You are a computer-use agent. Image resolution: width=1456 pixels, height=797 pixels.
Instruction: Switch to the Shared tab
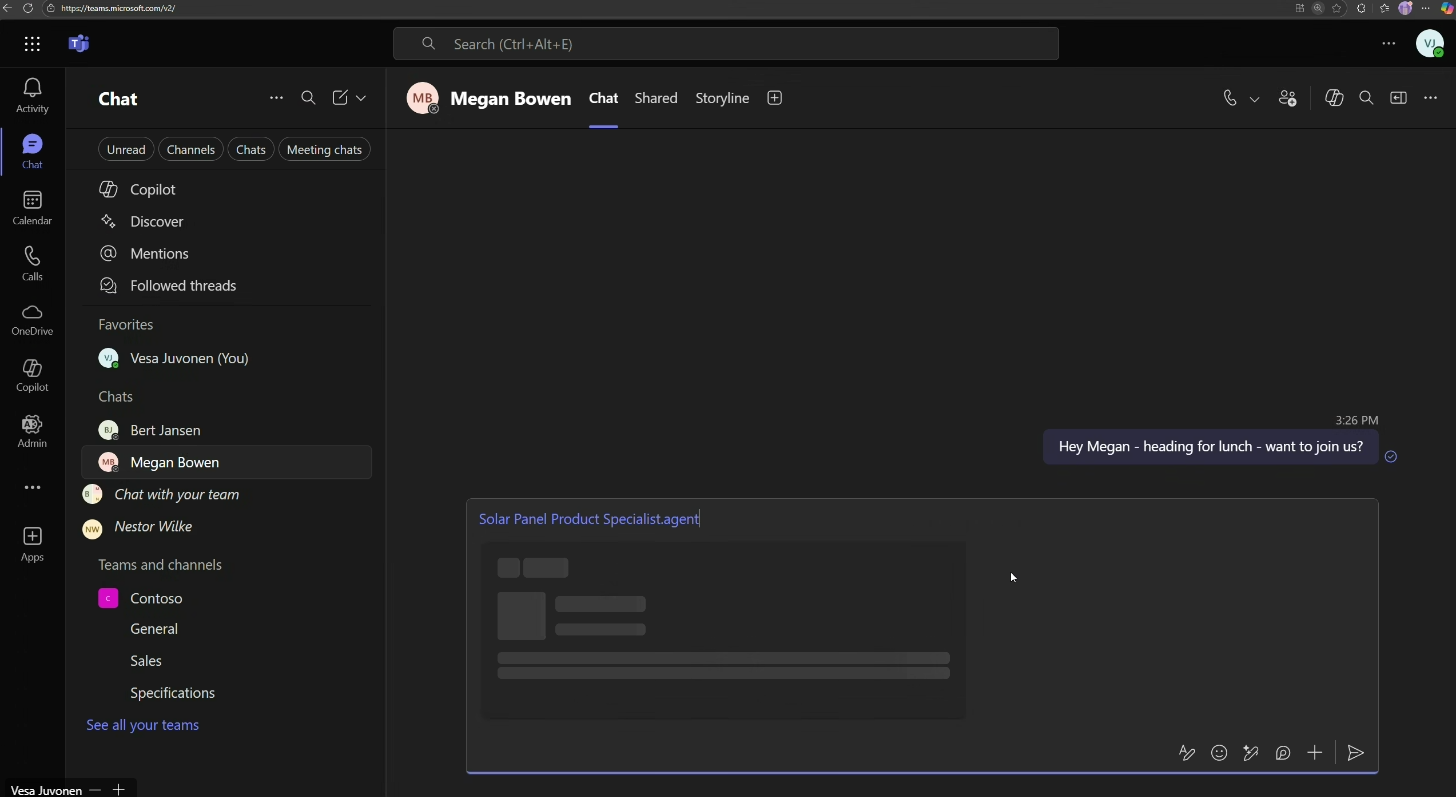click(x=656, y=98)
